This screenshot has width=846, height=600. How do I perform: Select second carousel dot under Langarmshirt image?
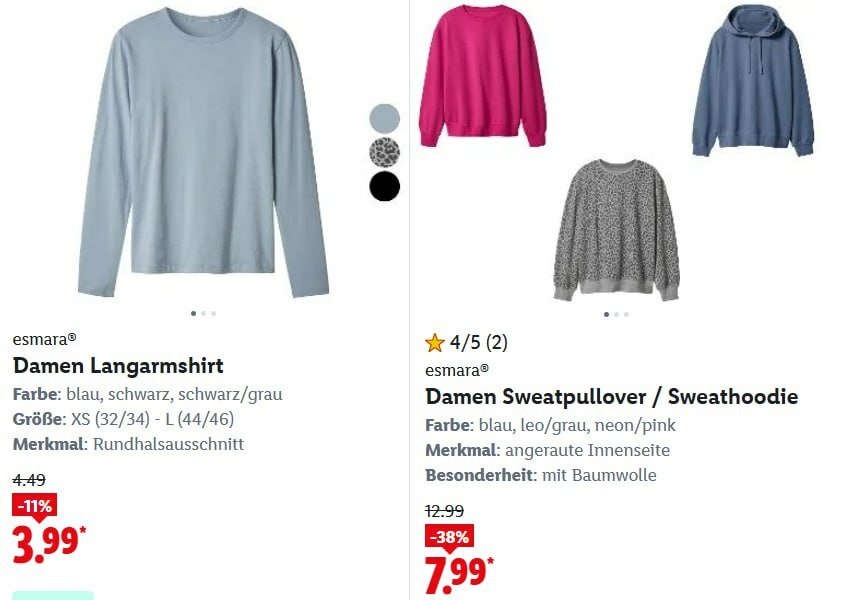point(203,313)
